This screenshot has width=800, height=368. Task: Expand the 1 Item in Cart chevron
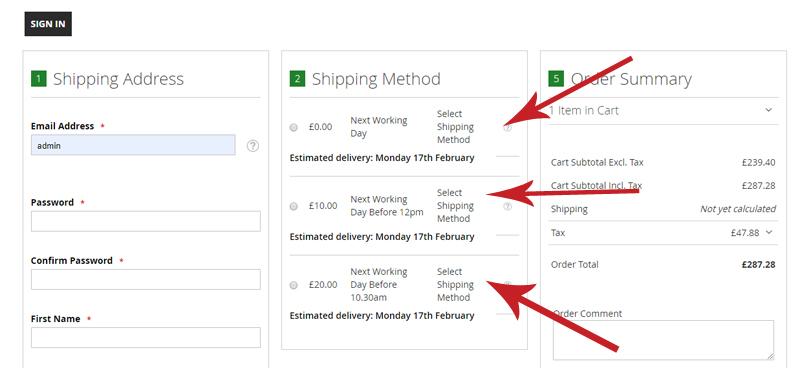(x=768, y=110)
